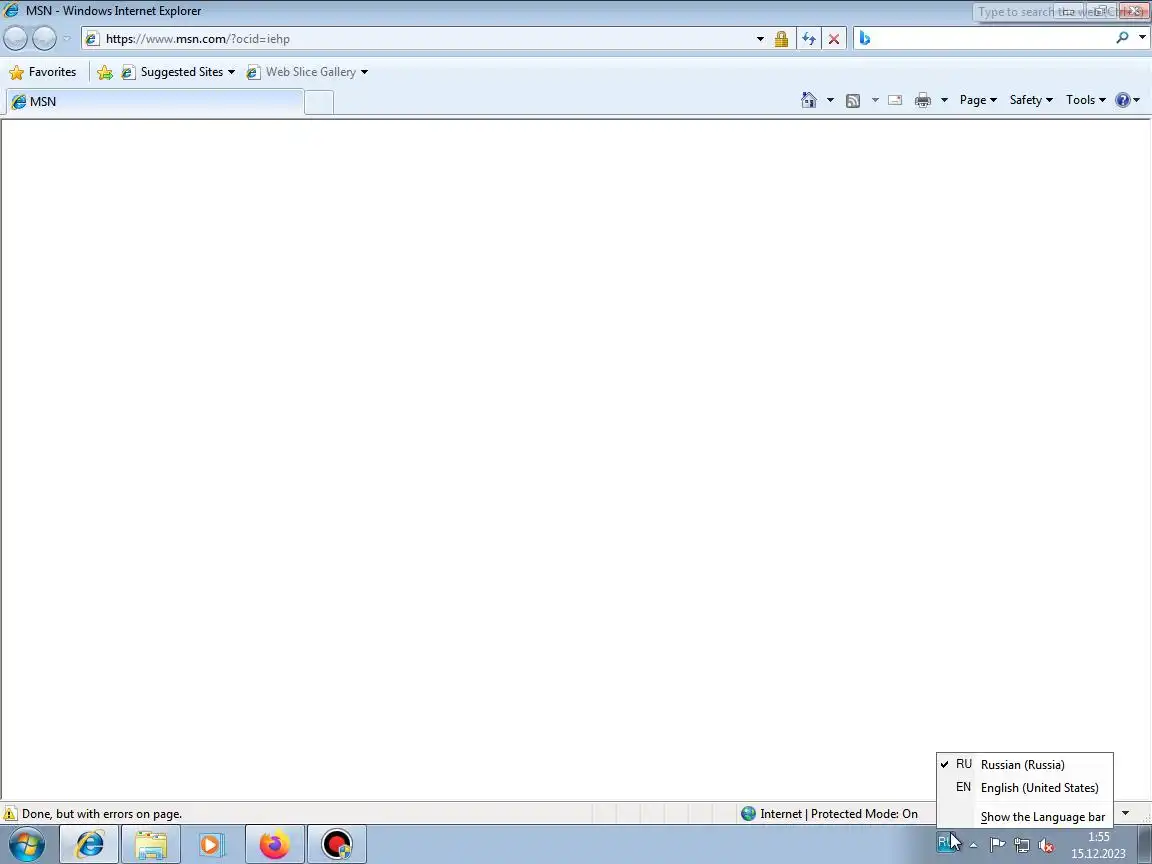Open a new blank tab
This screenshot has width=1152, height=864.
319,102
